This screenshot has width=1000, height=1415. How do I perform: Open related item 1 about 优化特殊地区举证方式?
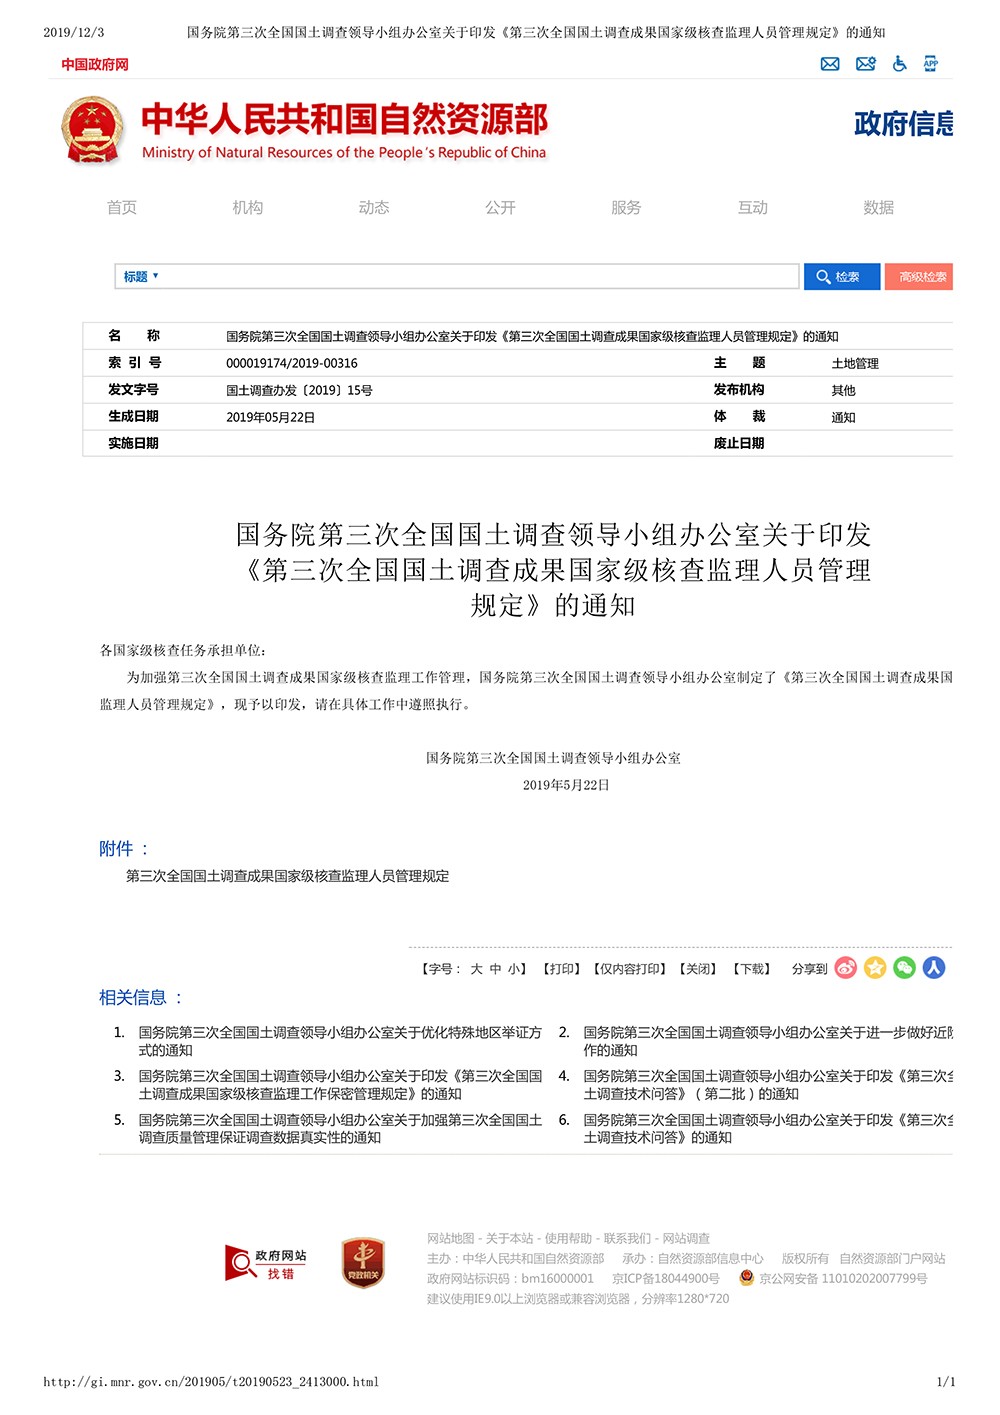tap(340, 1041)
